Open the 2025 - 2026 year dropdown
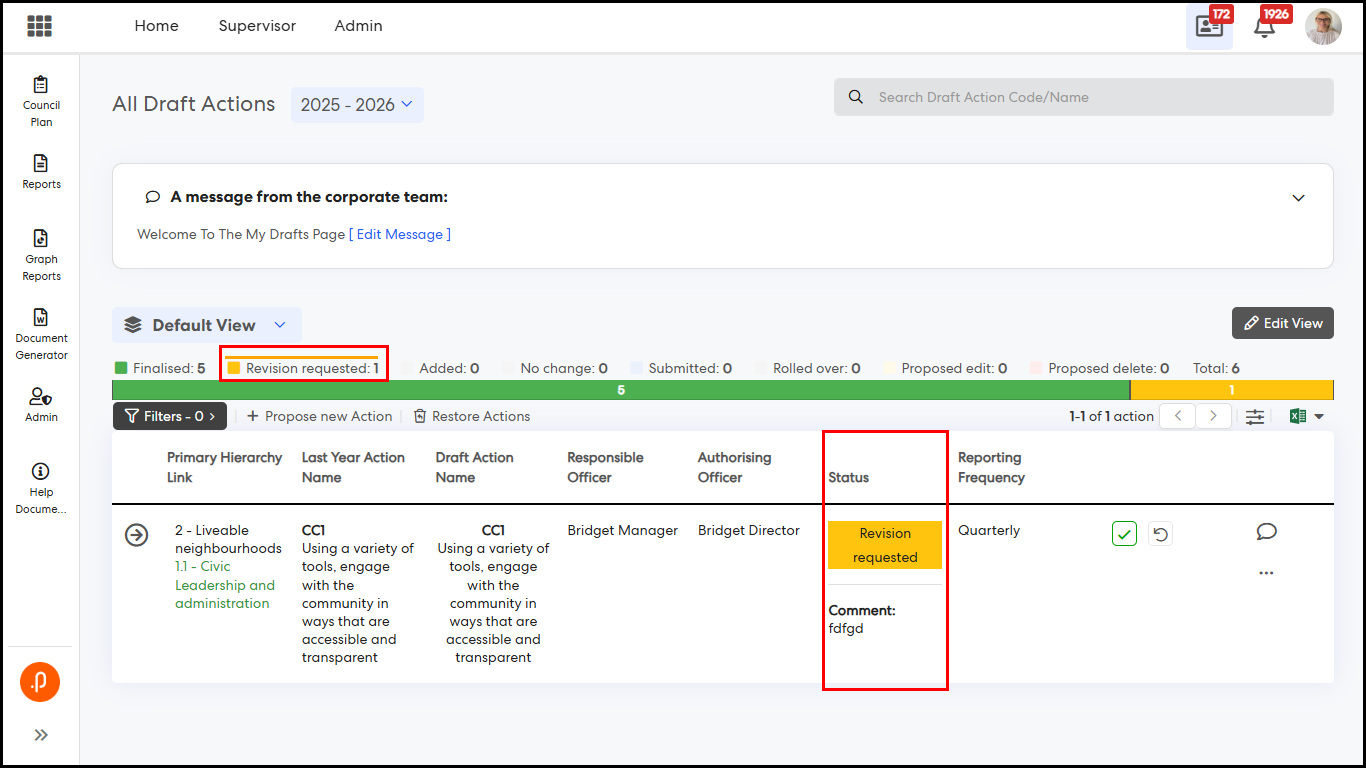The image size is (1366, 768). pos(357,105)
